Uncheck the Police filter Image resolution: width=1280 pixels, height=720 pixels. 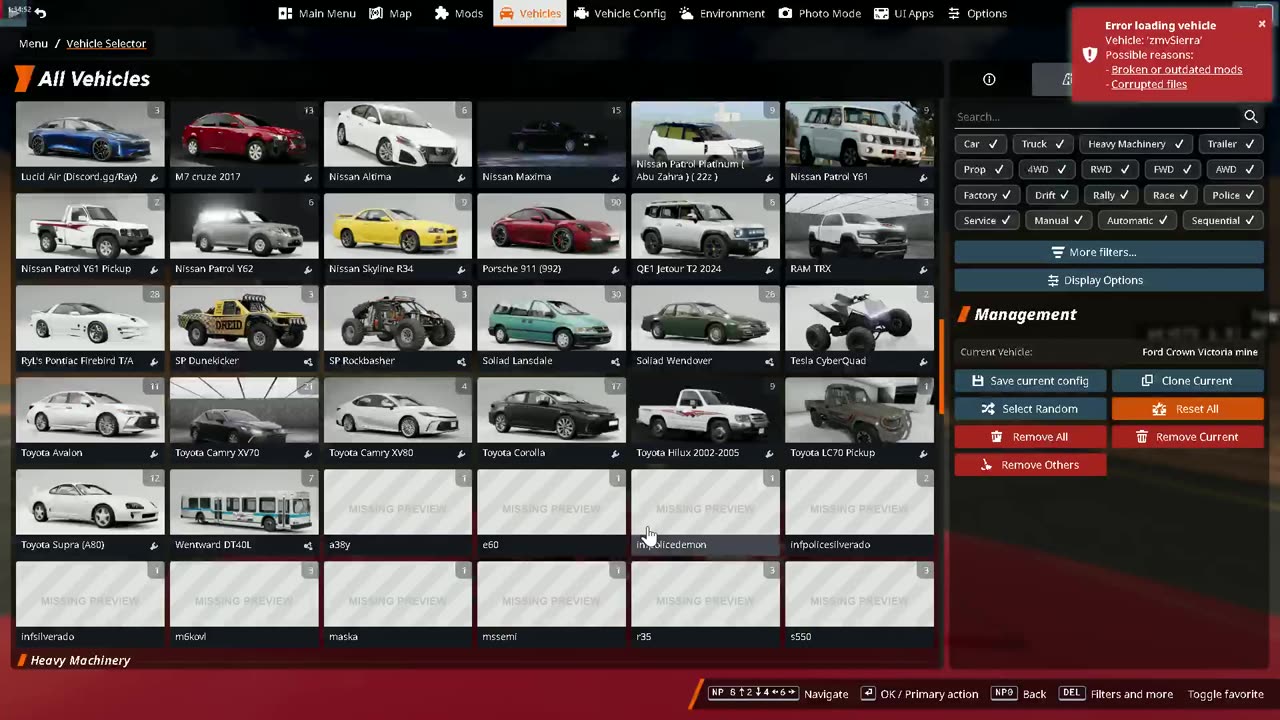[x=1234, y=195]
